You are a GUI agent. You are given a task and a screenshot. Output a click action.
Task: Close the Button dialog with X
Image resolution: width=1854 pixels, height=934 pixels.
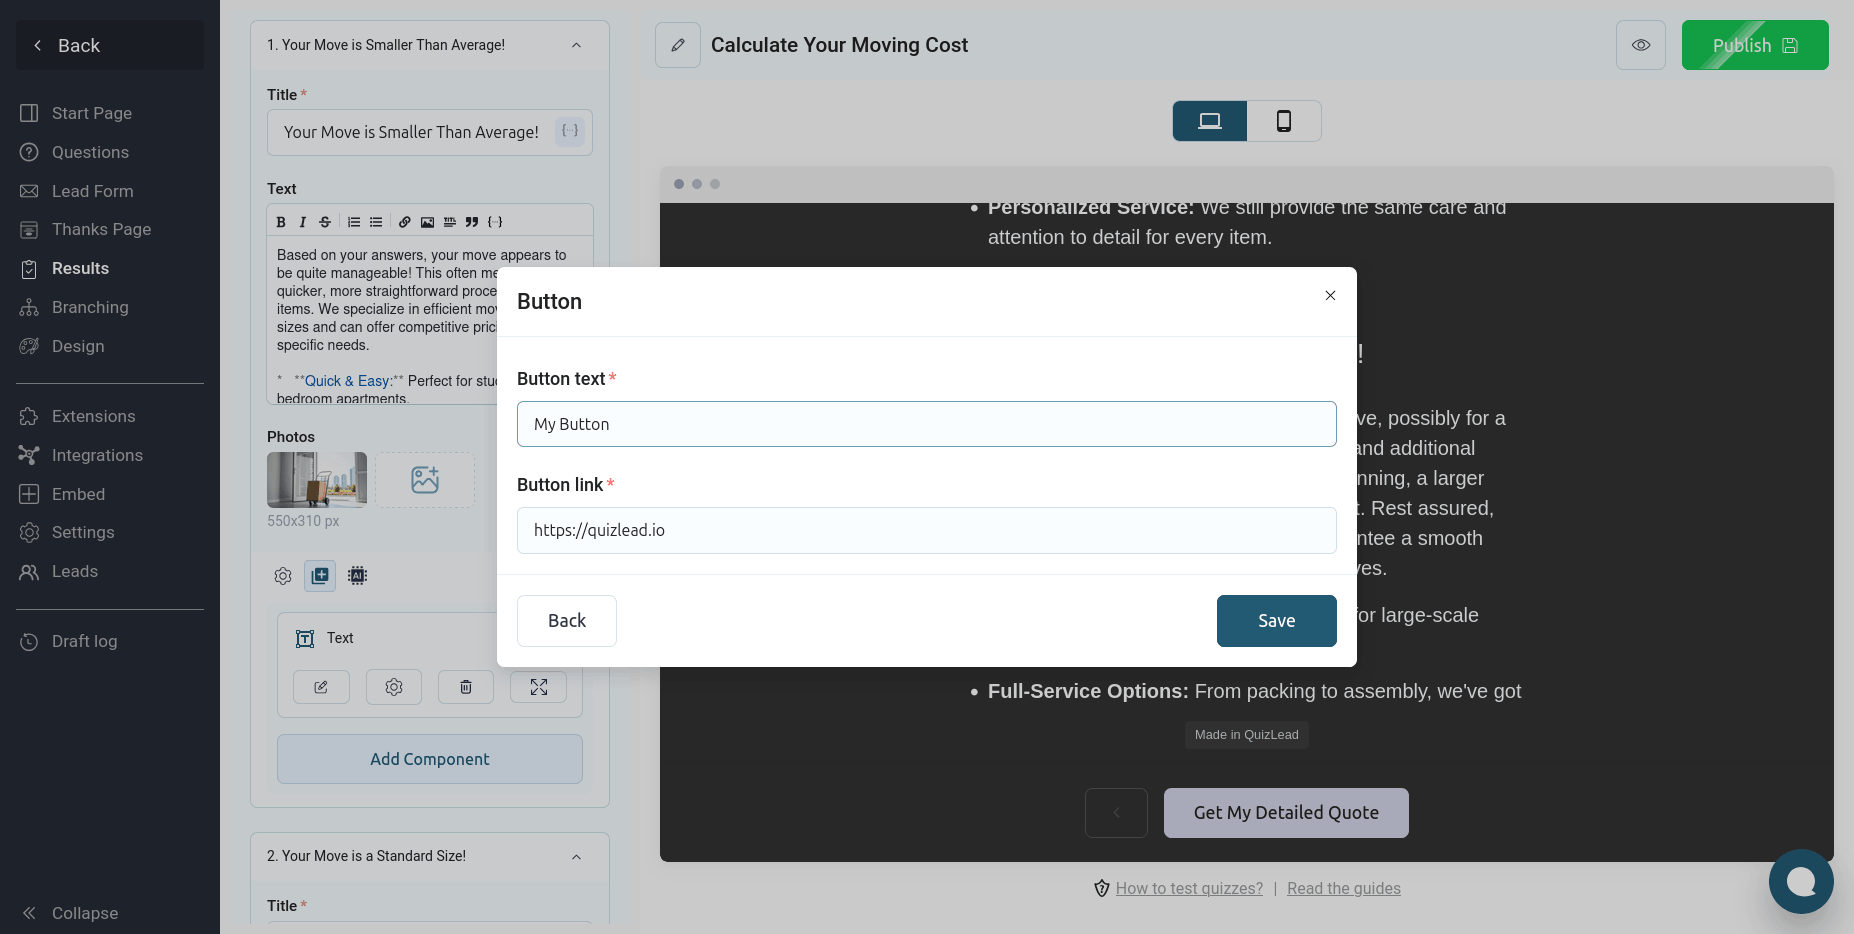pos(1330,295)
